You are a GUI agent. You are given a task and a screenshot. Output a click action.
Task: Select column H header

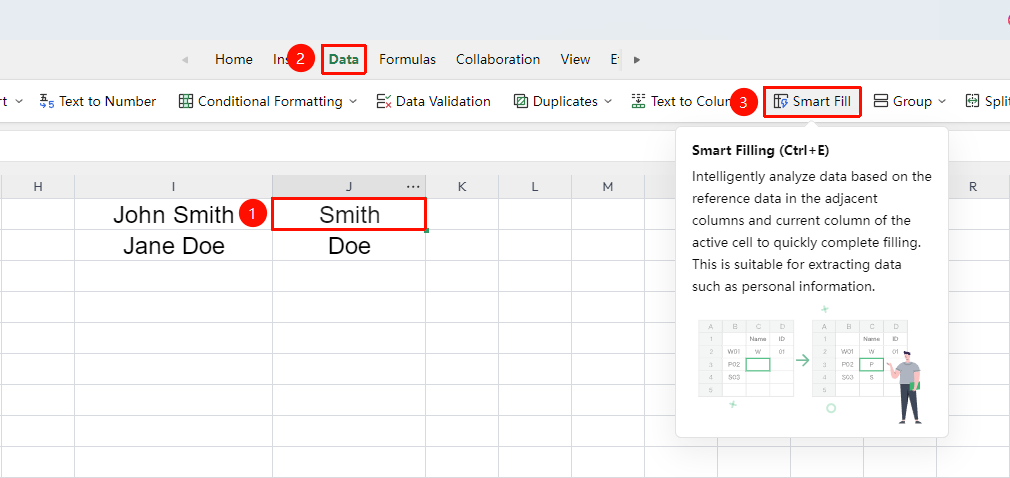point(37,187)
